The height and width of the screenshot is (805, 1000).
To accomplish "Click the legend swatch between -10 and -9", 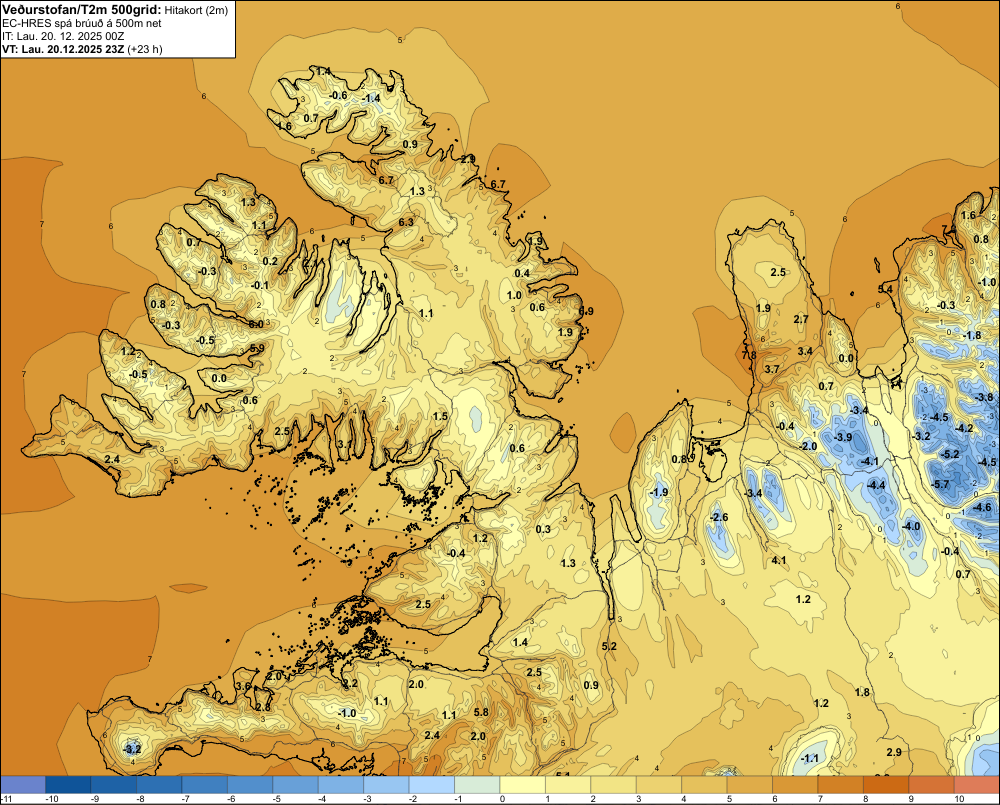I will pos(68,785).
